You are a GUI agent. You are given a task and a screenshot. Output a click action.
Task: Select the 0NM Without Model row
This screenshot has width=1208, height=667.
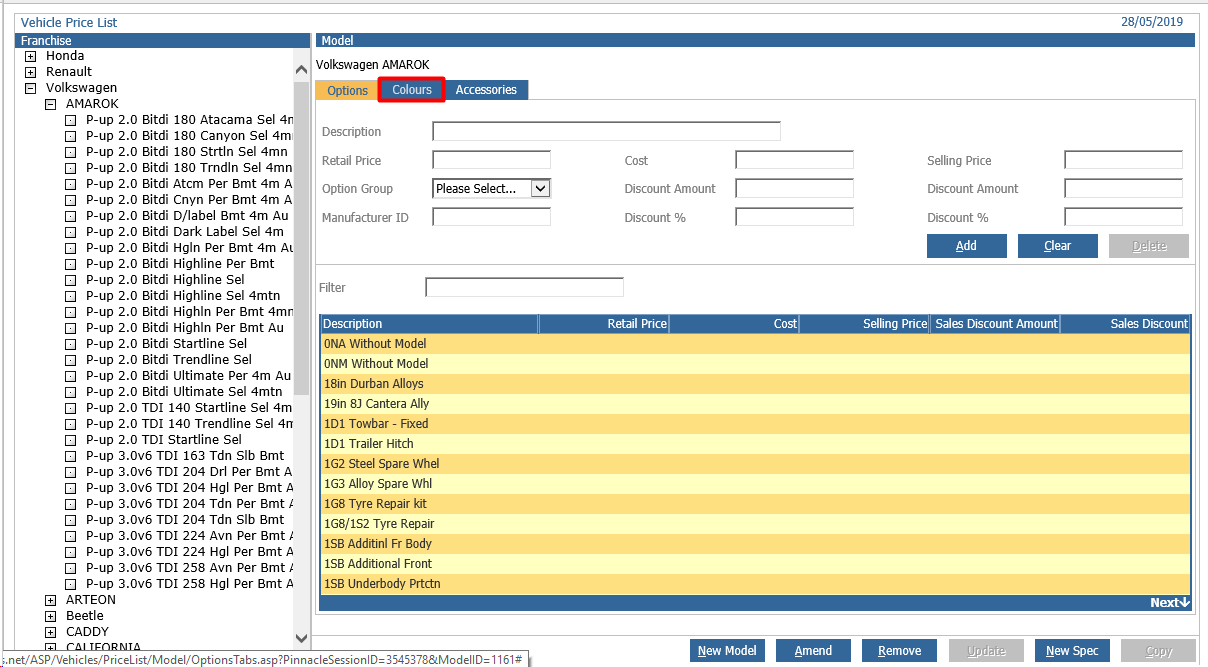point(755,364)
